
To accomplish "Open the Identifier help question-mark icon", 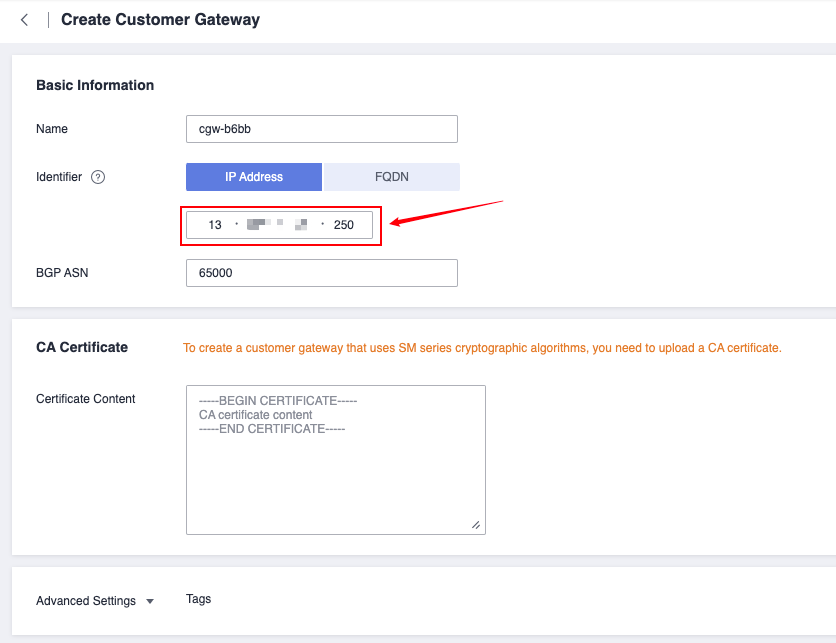I will tap(98, 177).
